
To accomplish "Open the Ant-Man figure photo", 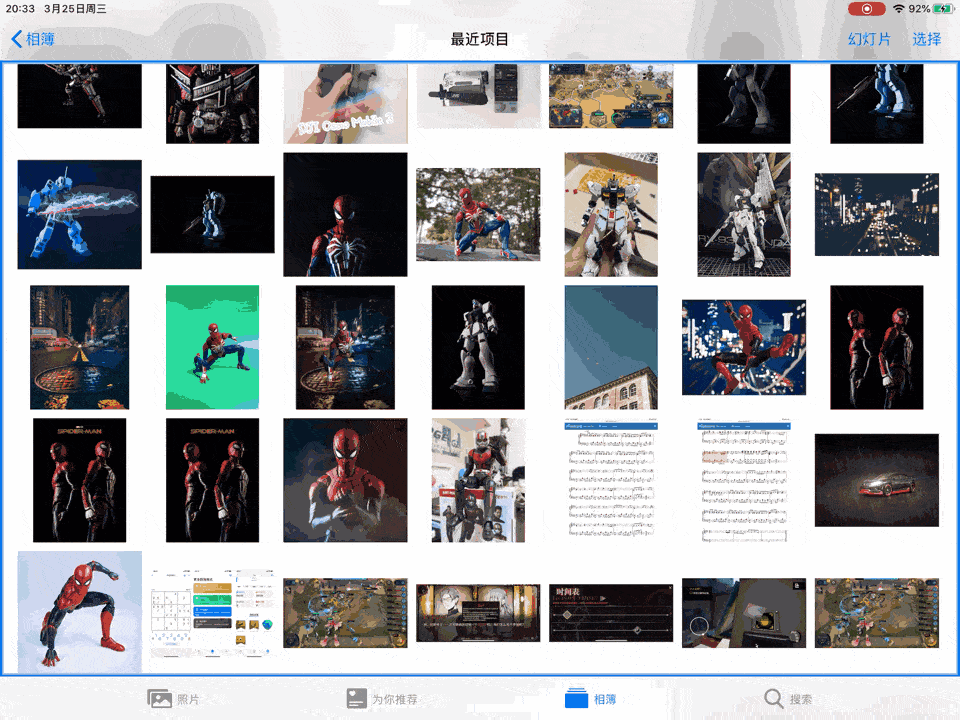I will tap(478, 480).
